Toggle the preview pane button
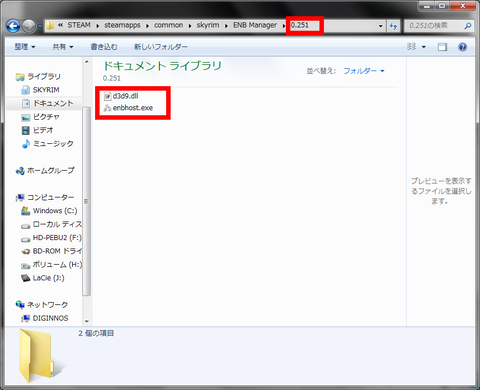The image size is (480, 390). coord(442,47)
